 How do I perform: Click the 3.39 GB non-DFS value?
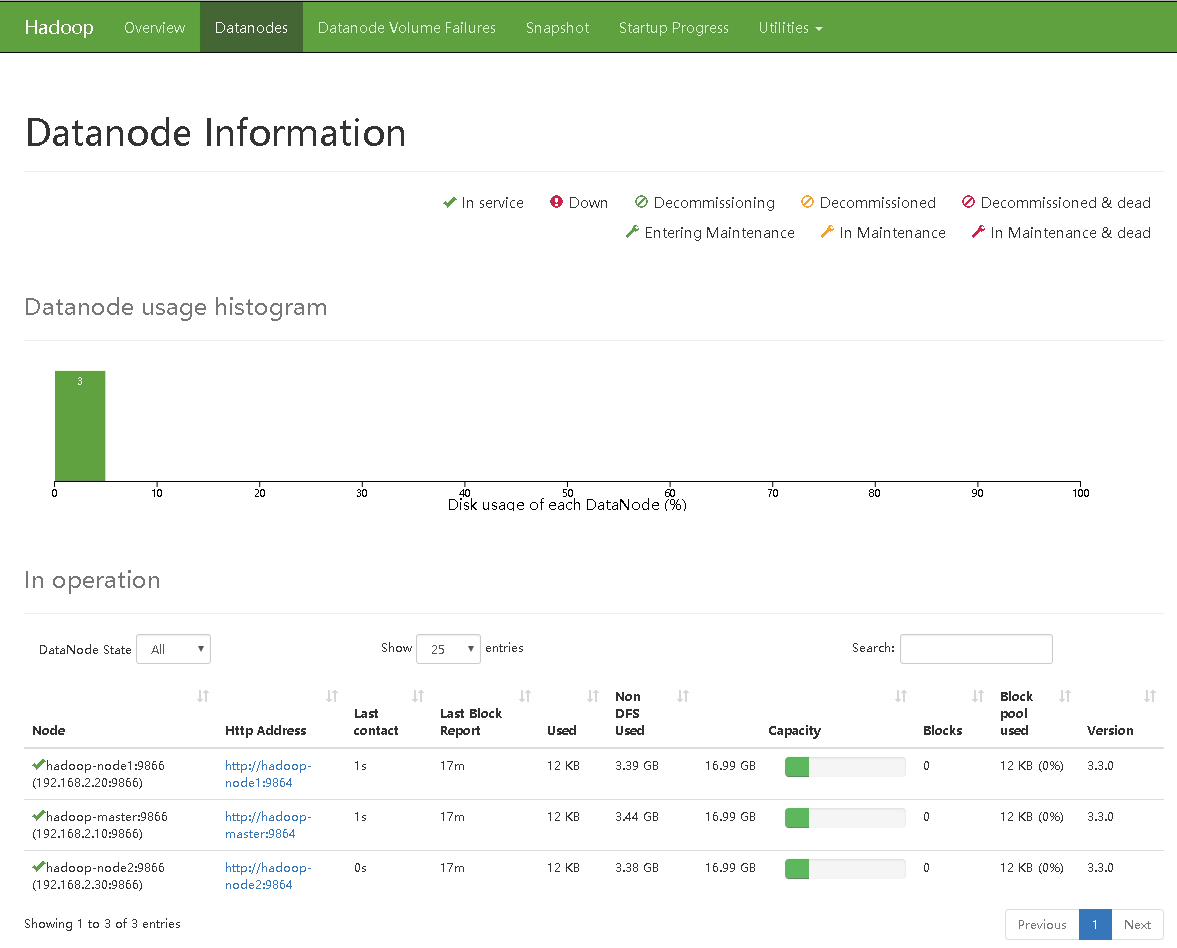[x=637, y=766]
